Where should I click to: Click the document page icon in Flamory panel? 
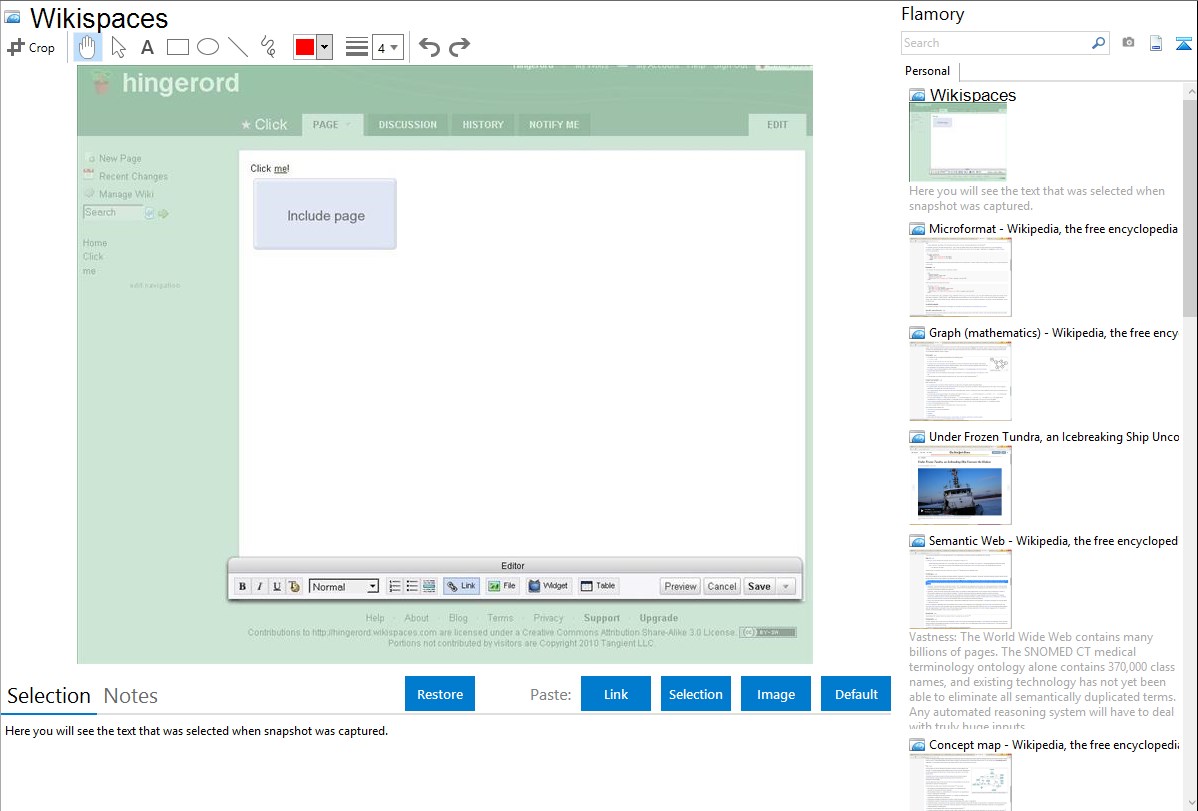tap(1156, 43)
